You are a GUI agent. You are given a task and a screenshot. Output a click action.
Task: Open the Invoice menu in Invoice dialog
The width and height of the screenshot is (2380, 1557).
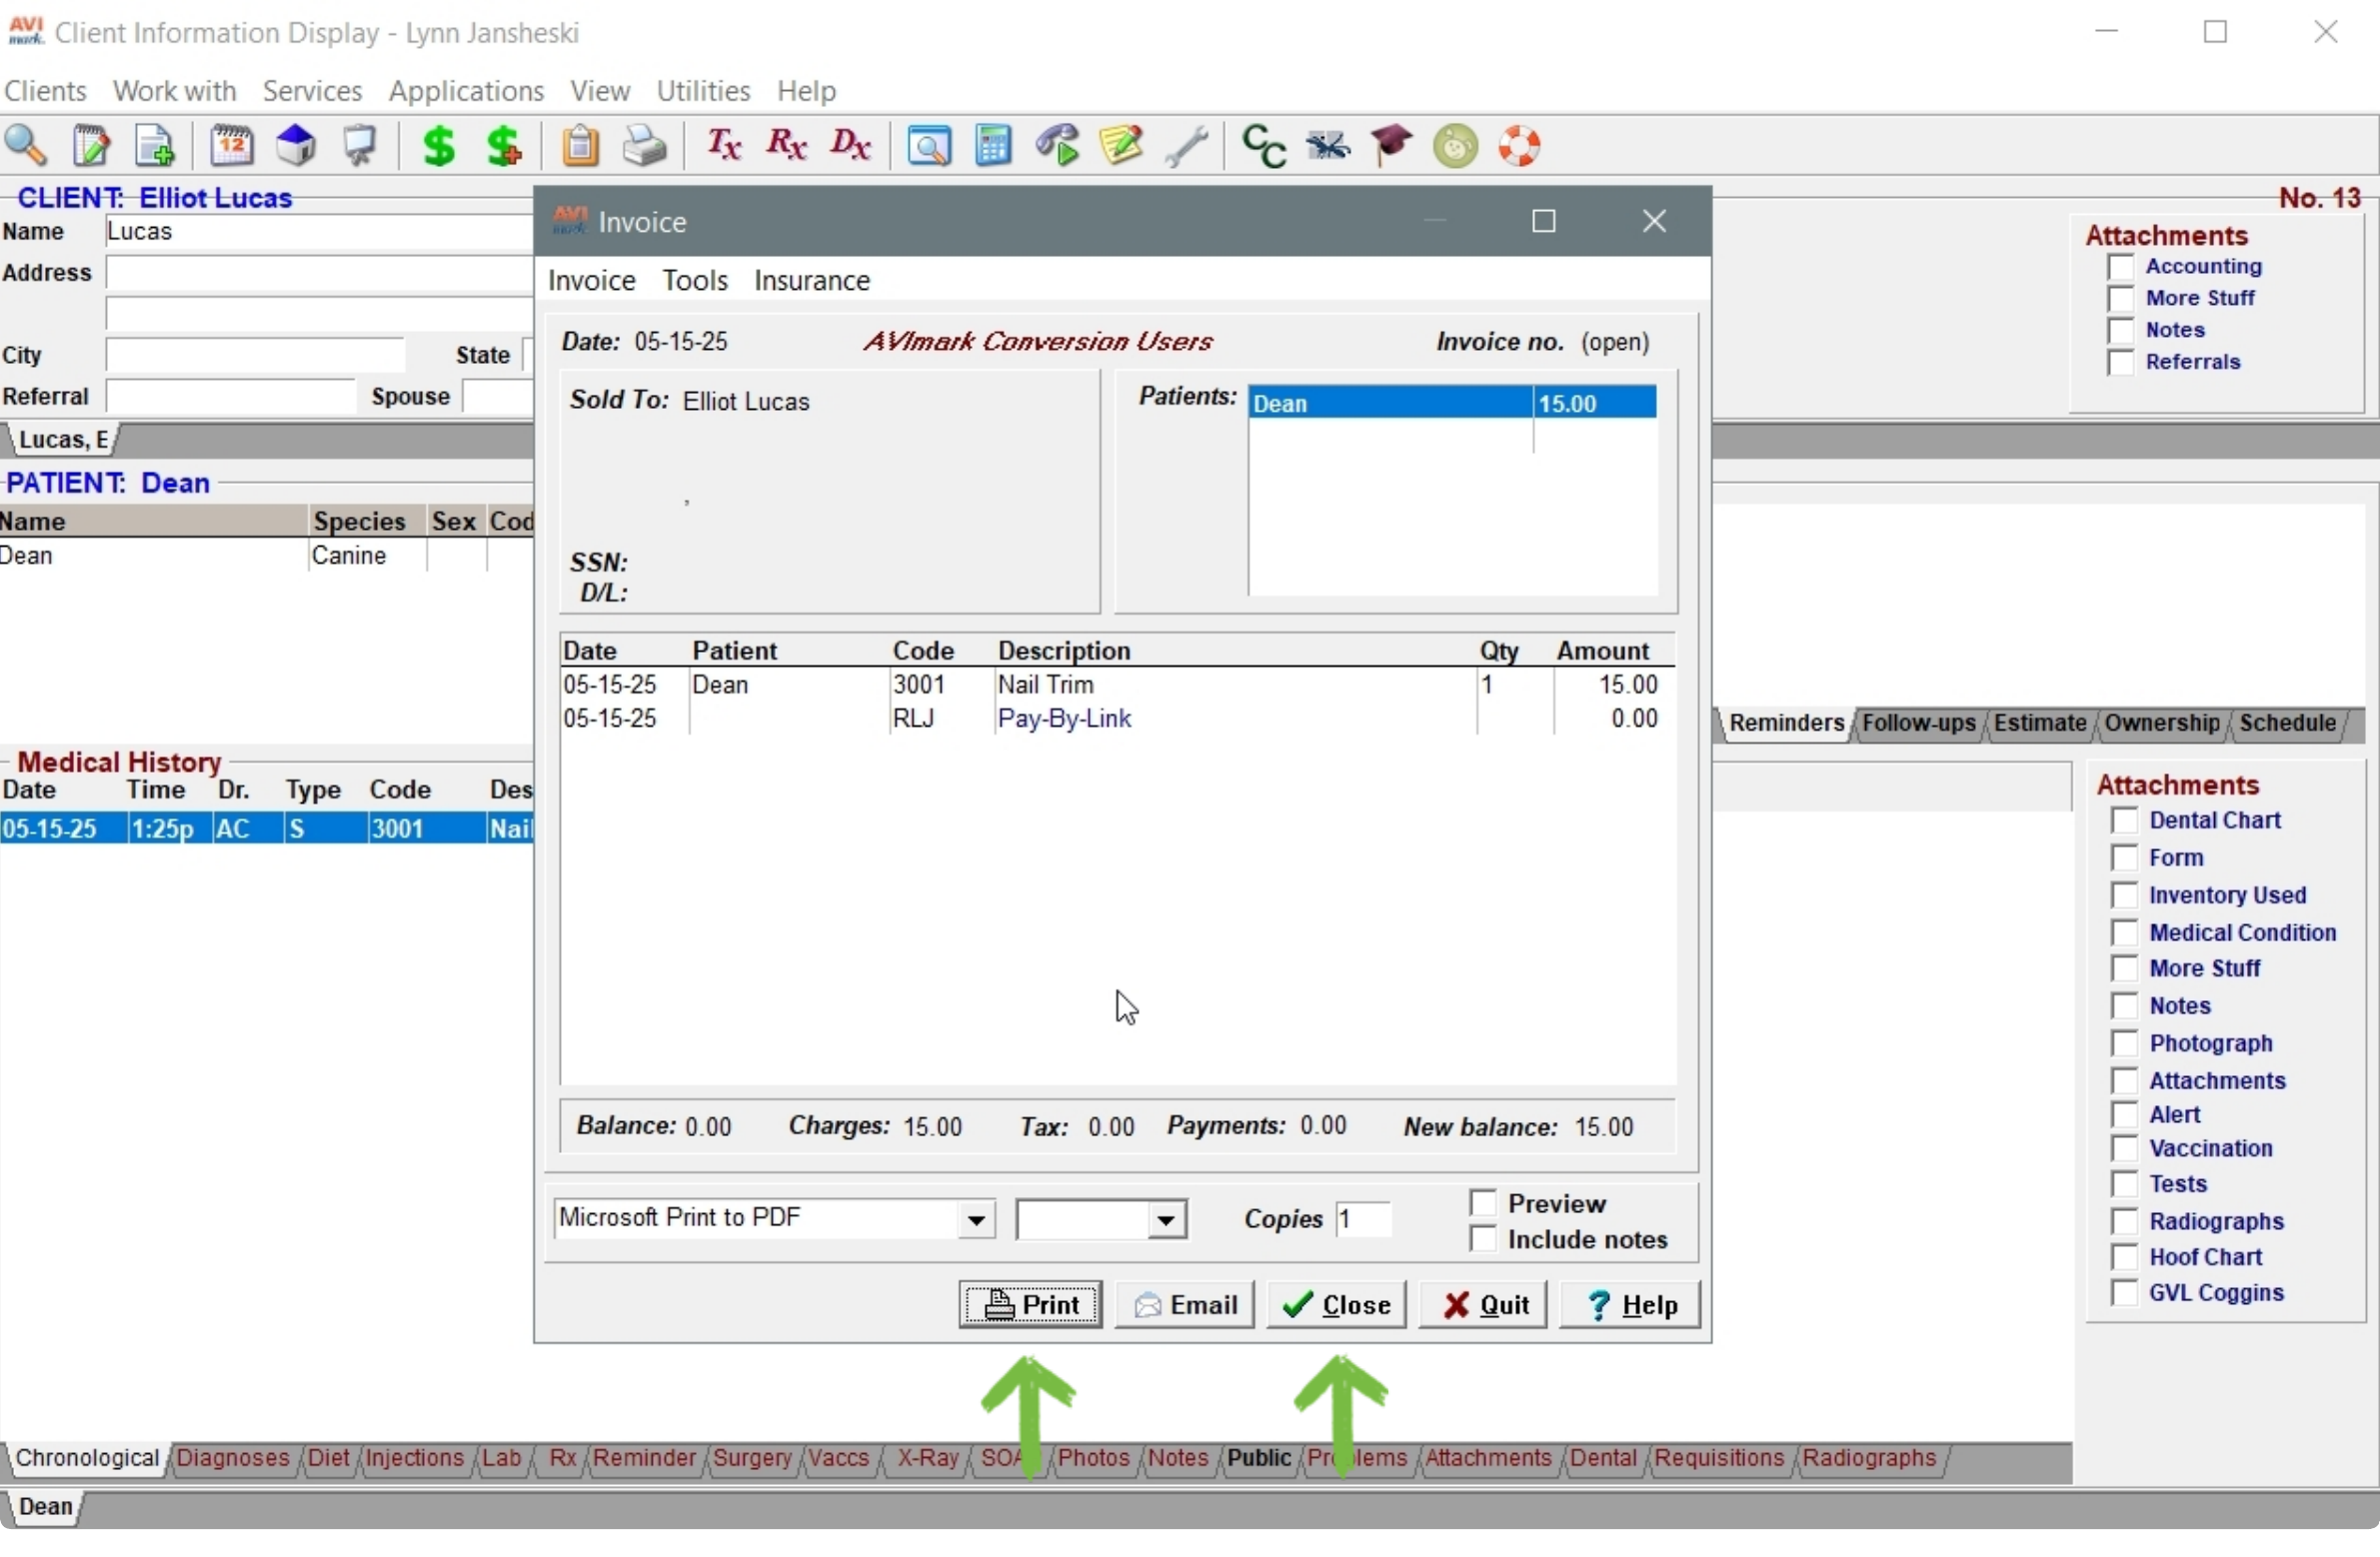pyautogui.click(x=592, y=281)
